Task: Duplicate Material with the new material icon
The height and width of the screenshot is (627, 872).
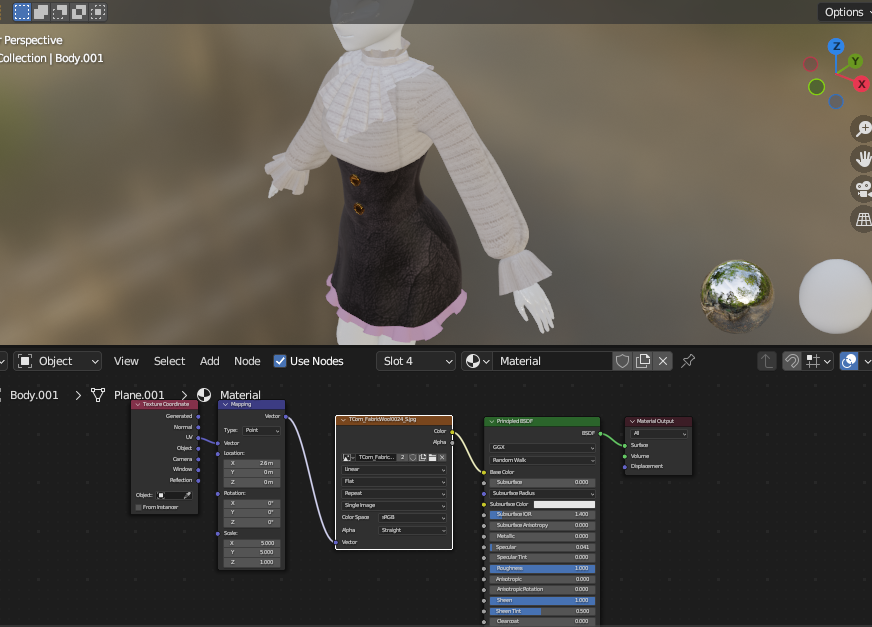Action: (643, 361)
